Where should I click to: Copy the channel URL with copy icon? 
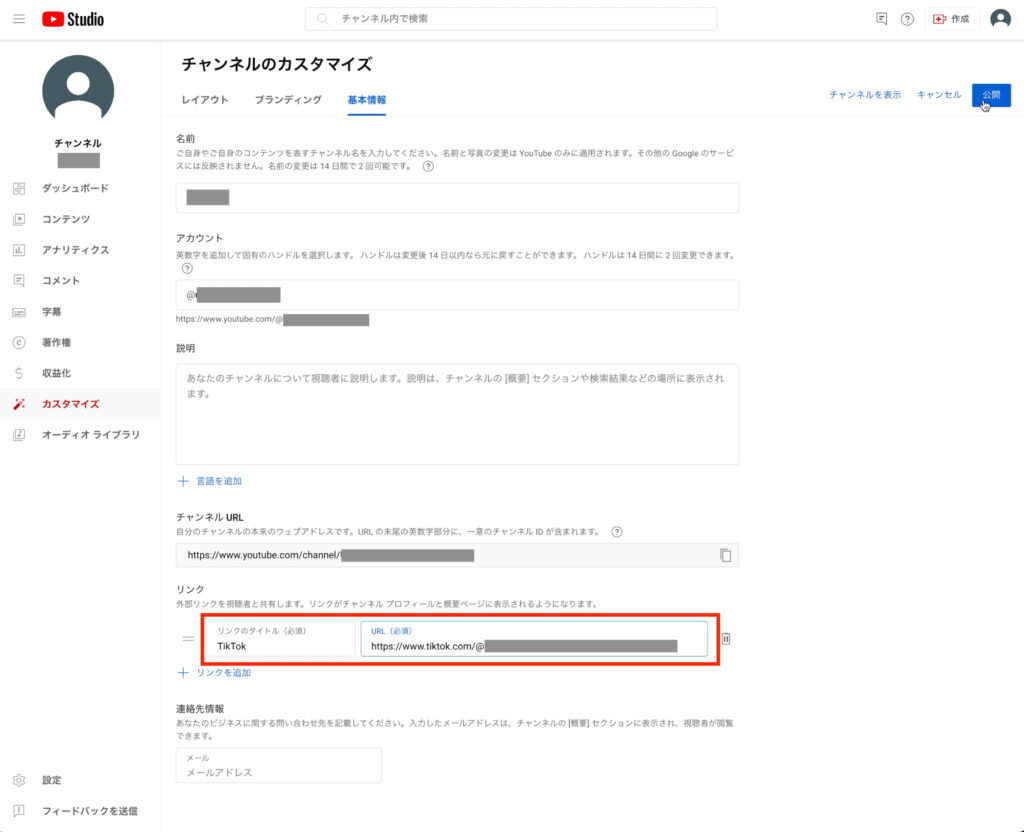(x=725, y=555)
